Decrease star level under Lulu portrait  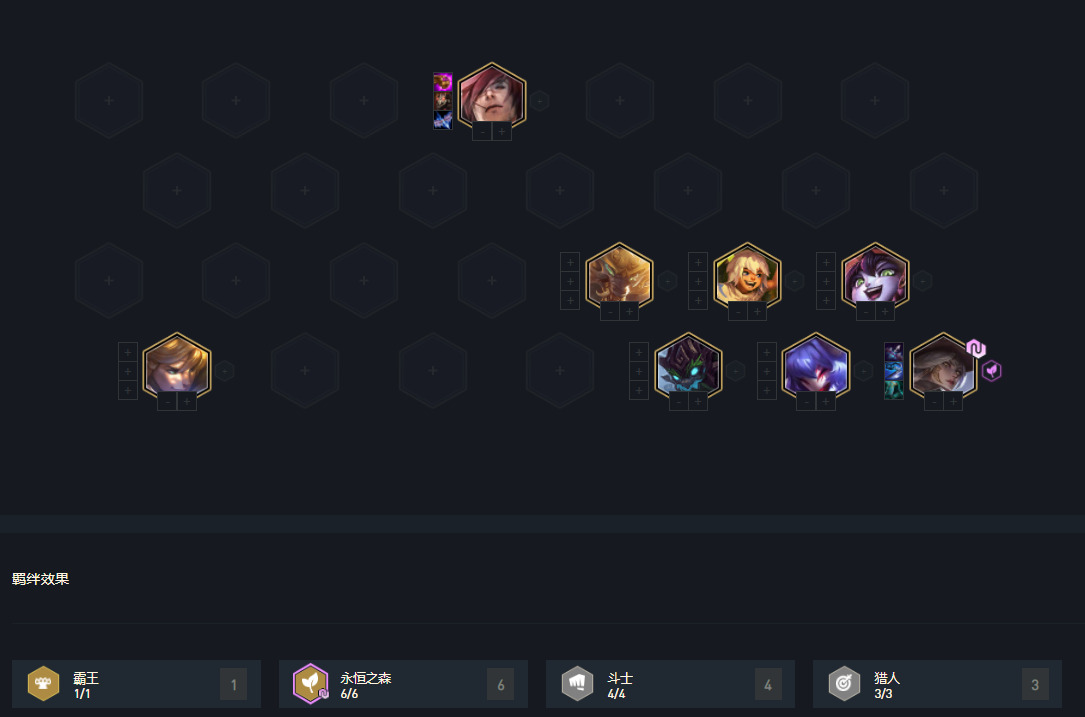pos(866,312)
